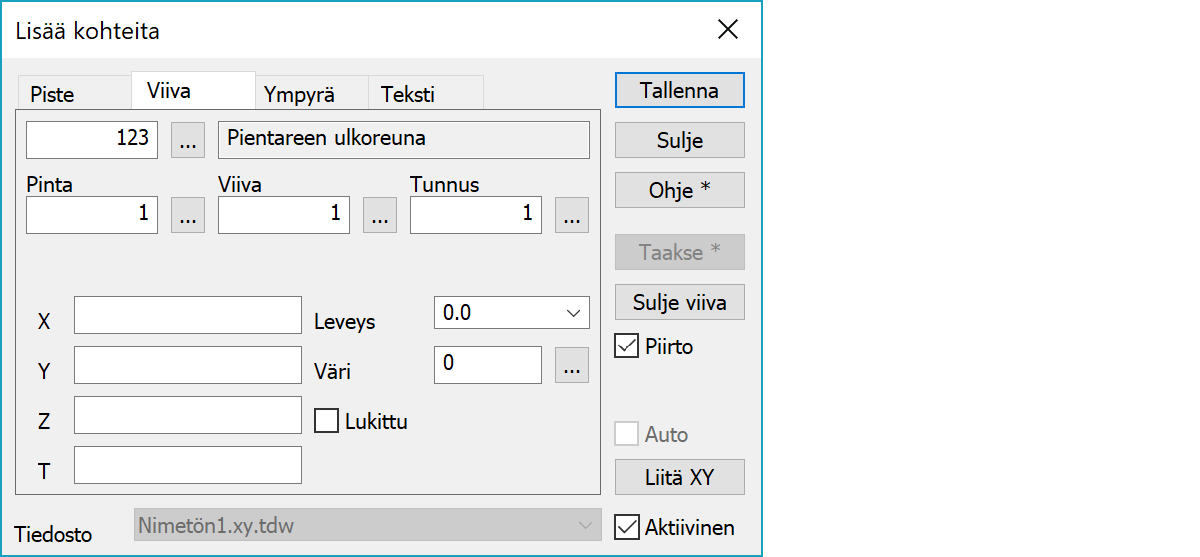The image size is (1200, 557).
Task: Click into the X coordinate field
Action: click(x=188, y=315)
